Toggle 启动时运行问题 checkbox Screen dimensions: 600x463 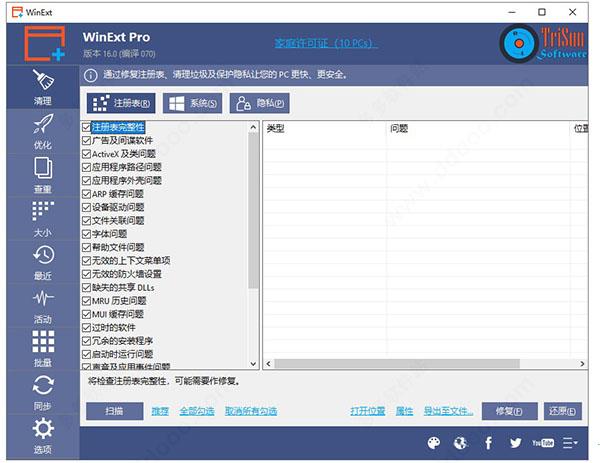point(86,354)
